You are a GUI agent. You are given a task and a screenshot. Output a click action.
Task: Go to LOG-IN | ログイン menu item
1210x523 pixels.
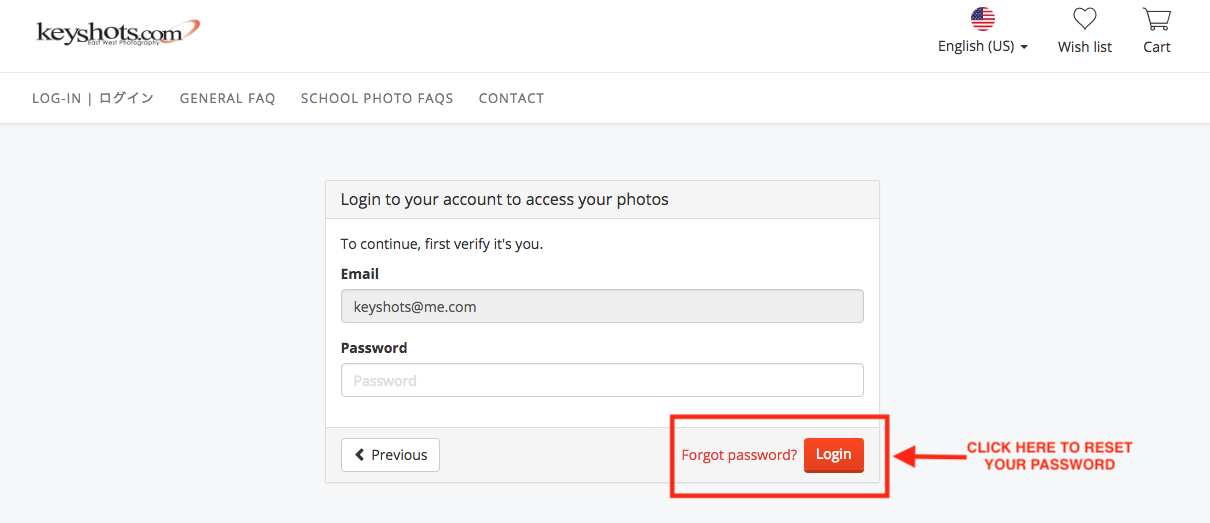(93, 98)
